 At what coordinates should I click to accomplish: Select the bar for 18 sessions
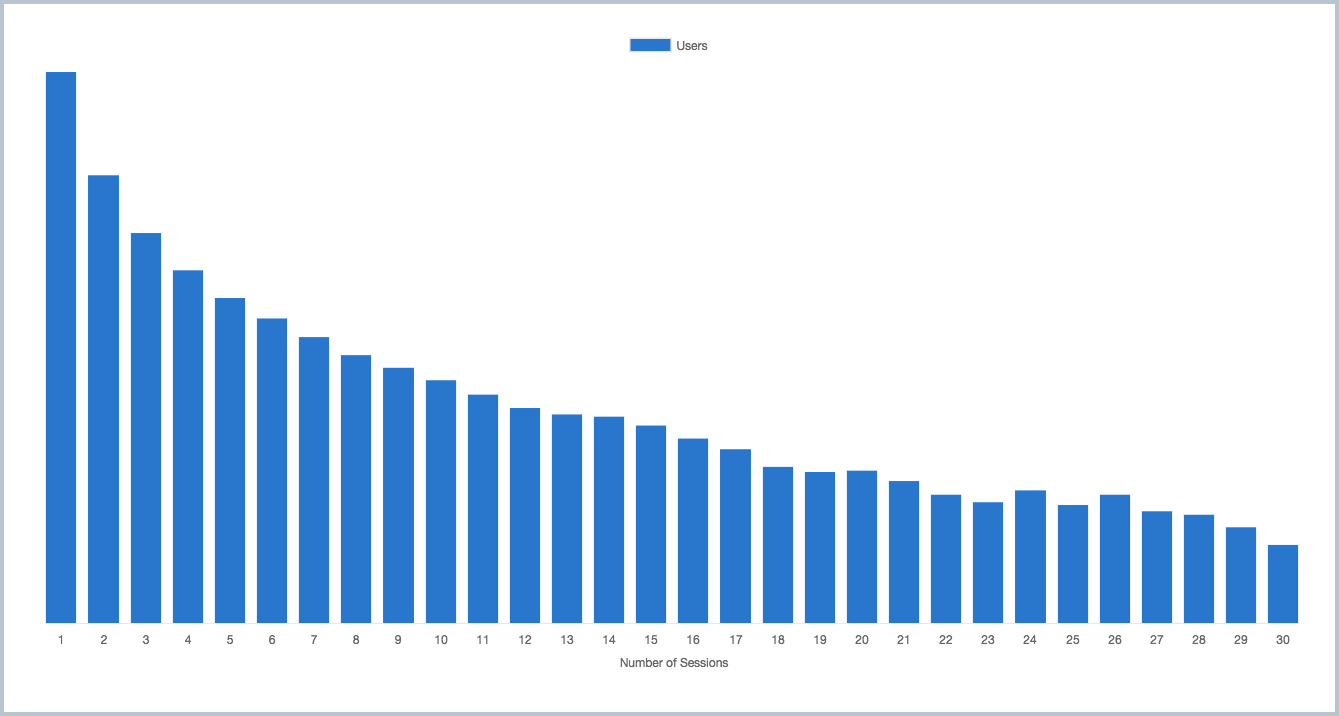pyautogui.click(x=778, y=545)
